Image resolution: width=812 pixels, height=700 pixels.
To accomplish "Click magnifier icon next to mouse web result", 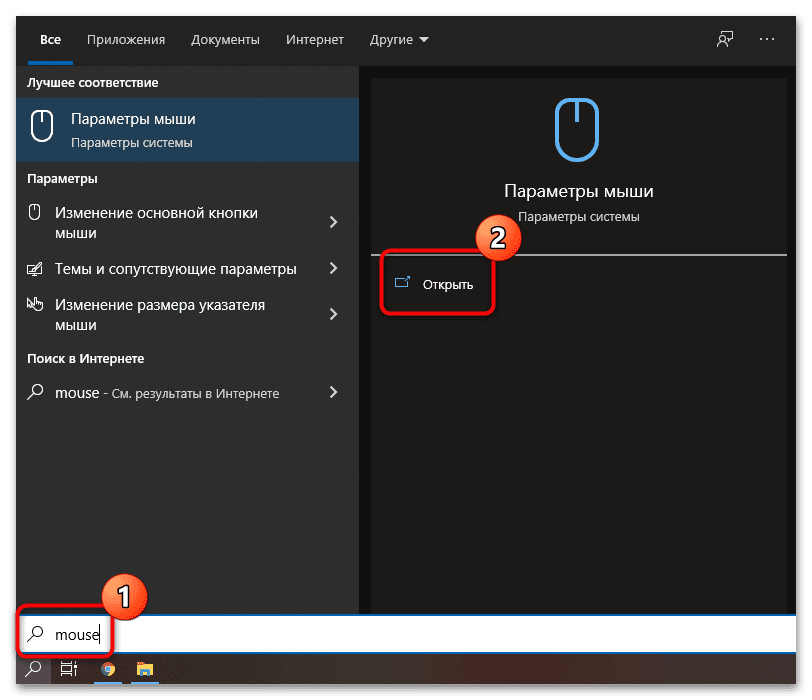I will point(35,392).
